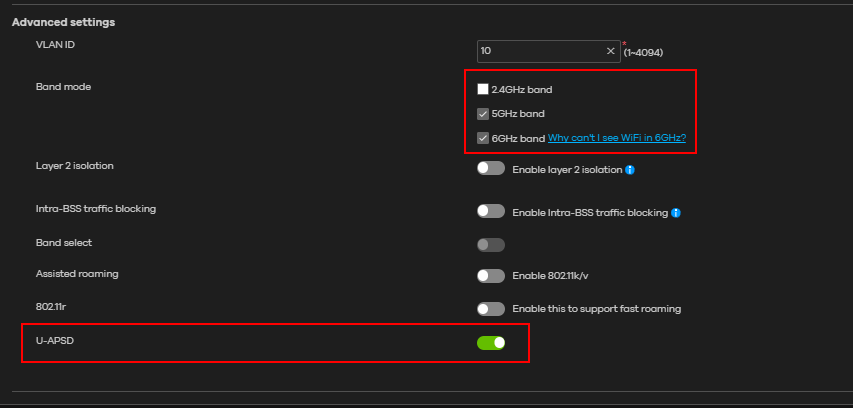Uncheck the 6GHz band checkbox
The width and height of the screenshot is (853, 408).
[483, 138]
